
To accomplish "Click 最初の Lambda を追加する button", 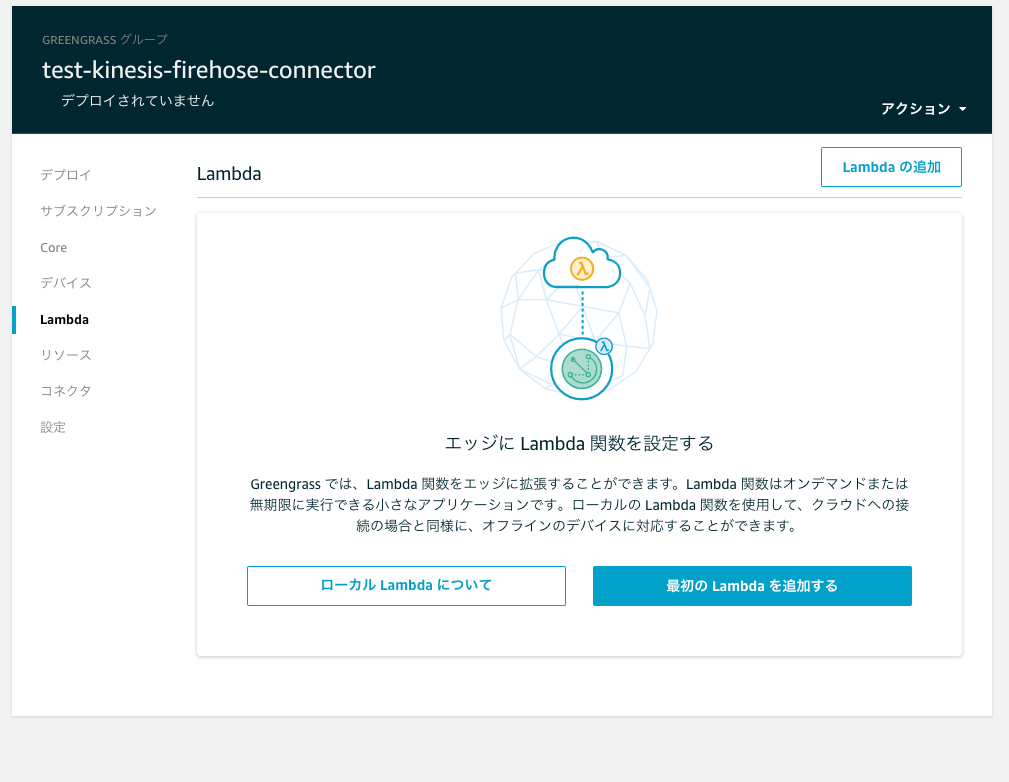I will (x=752, y=586).
